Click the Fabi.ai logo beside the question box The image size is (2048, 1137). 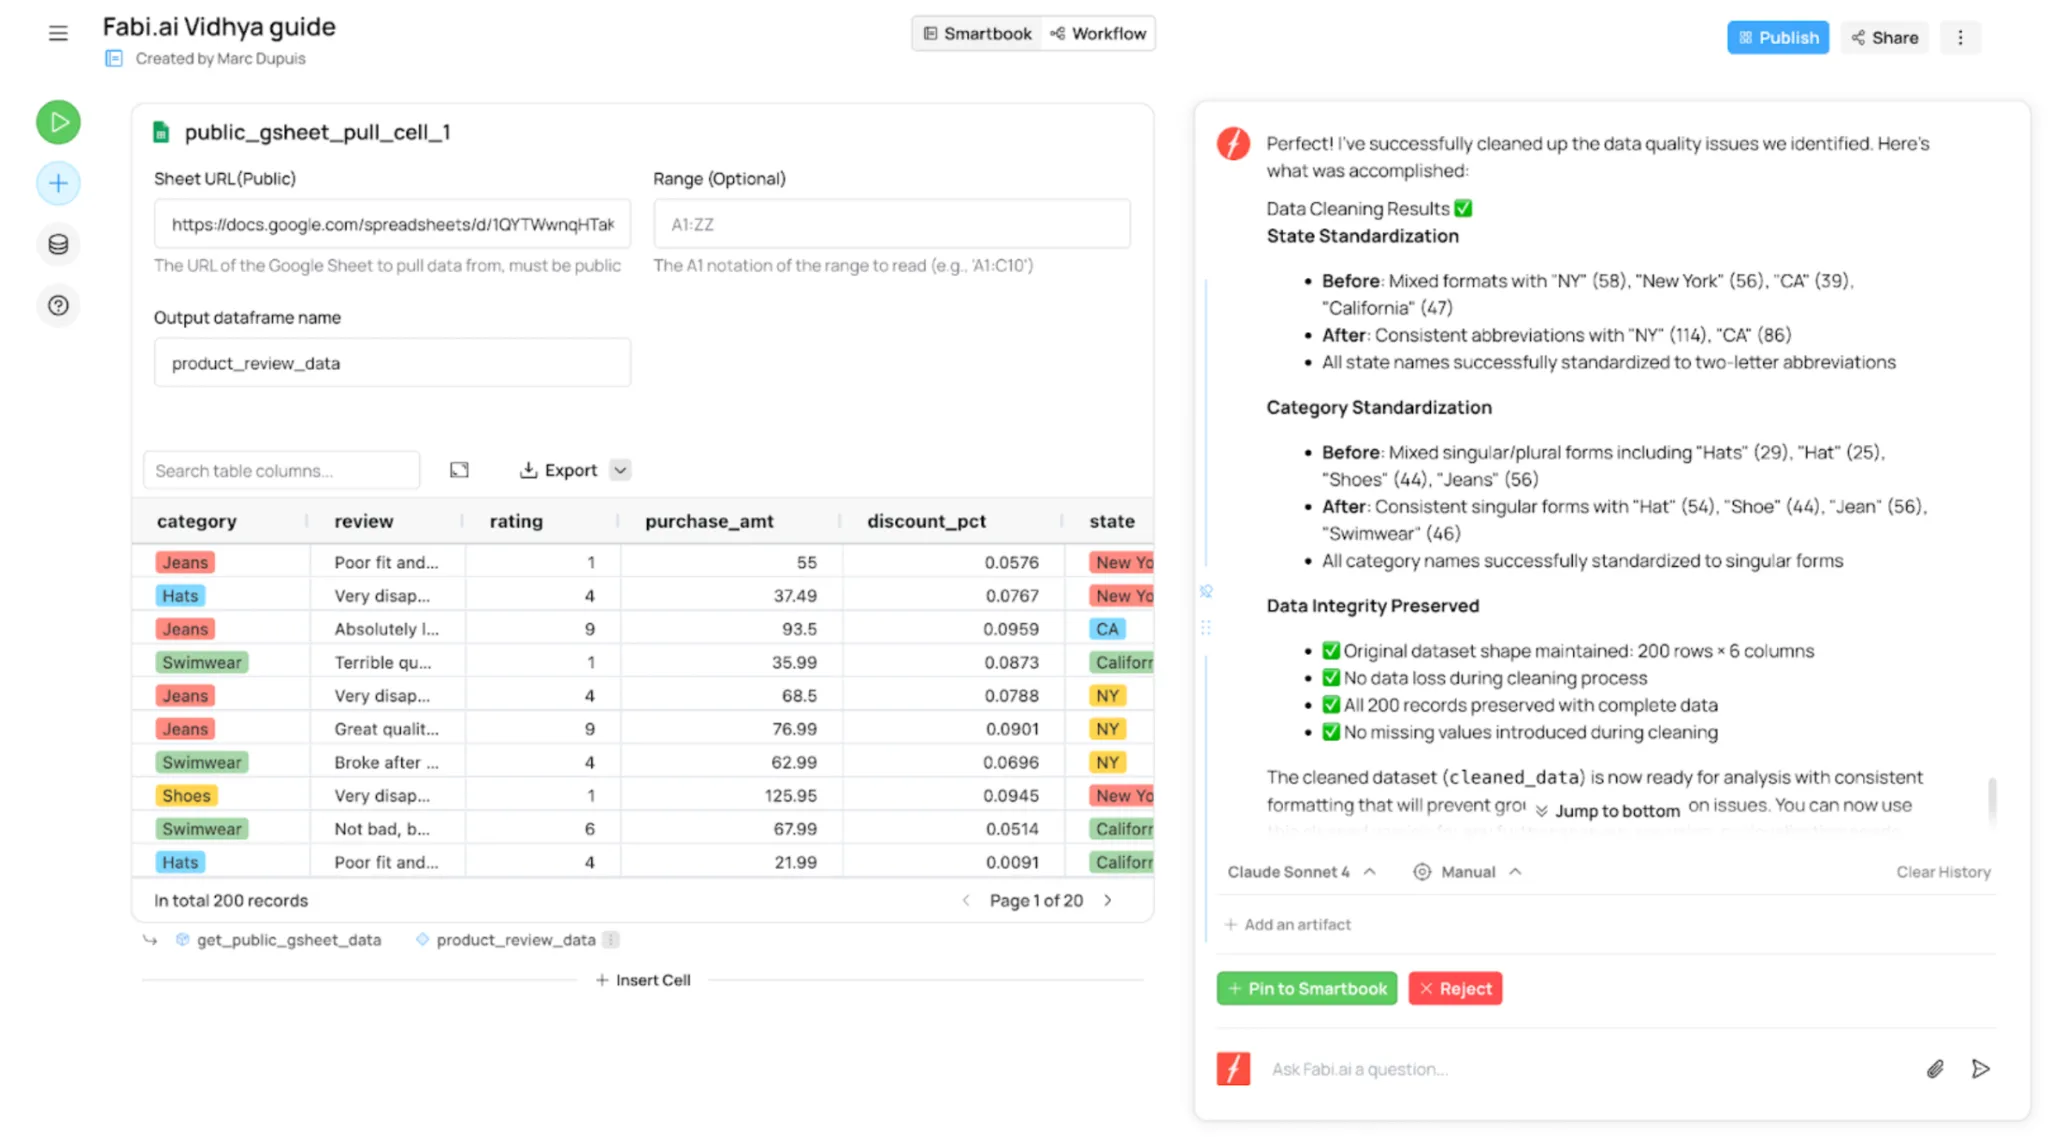click(x=1233, y=1069)
